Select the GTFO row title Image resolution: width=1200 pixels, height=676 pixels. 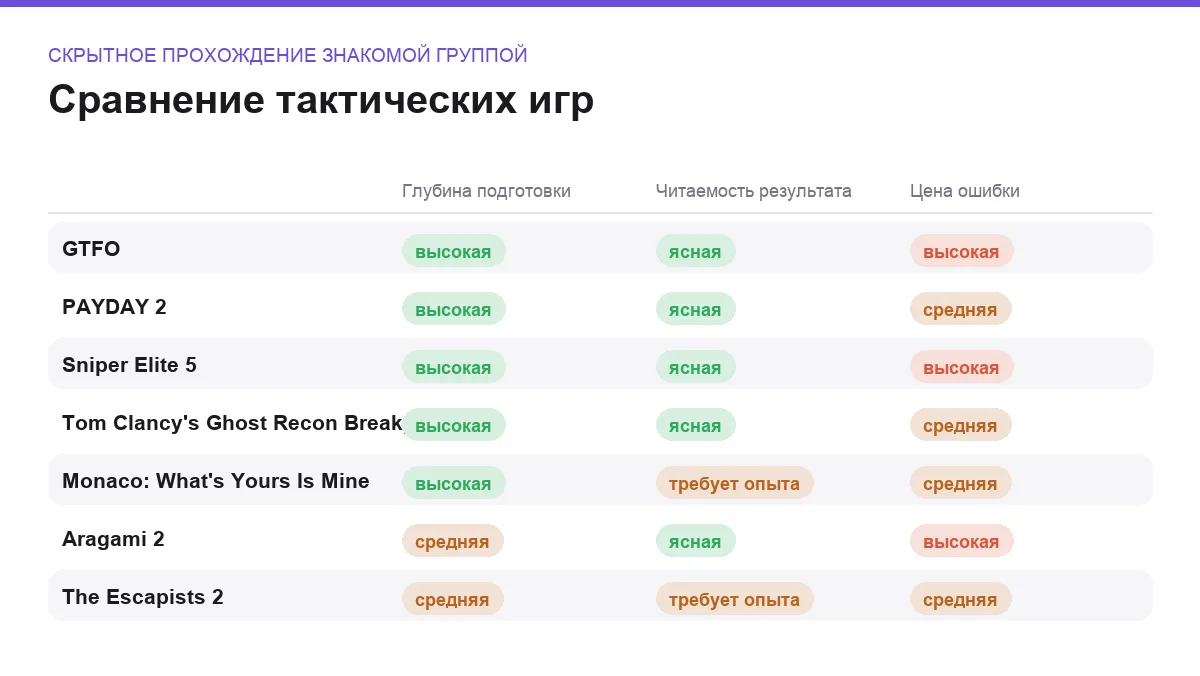point(91,249)
